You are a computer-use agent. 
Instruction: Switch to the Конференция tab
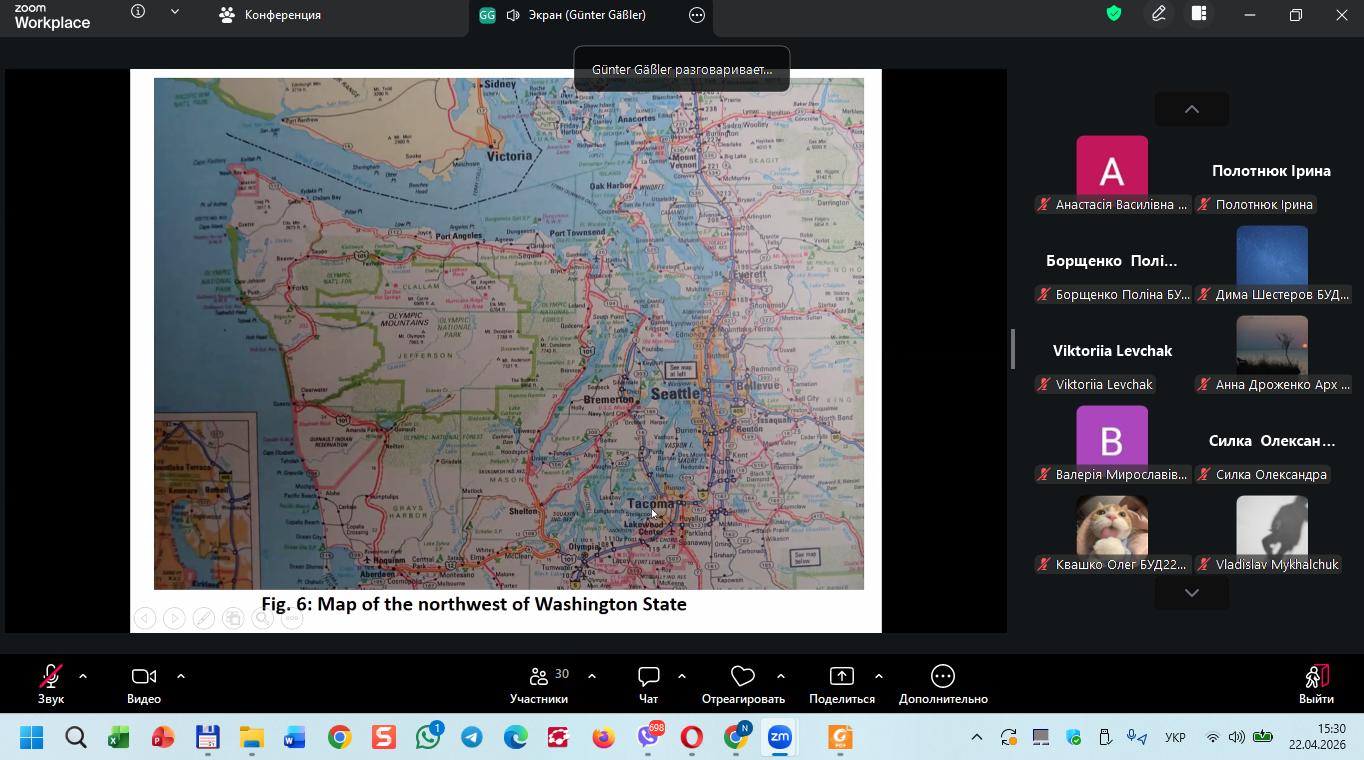[x=270, y=15]
